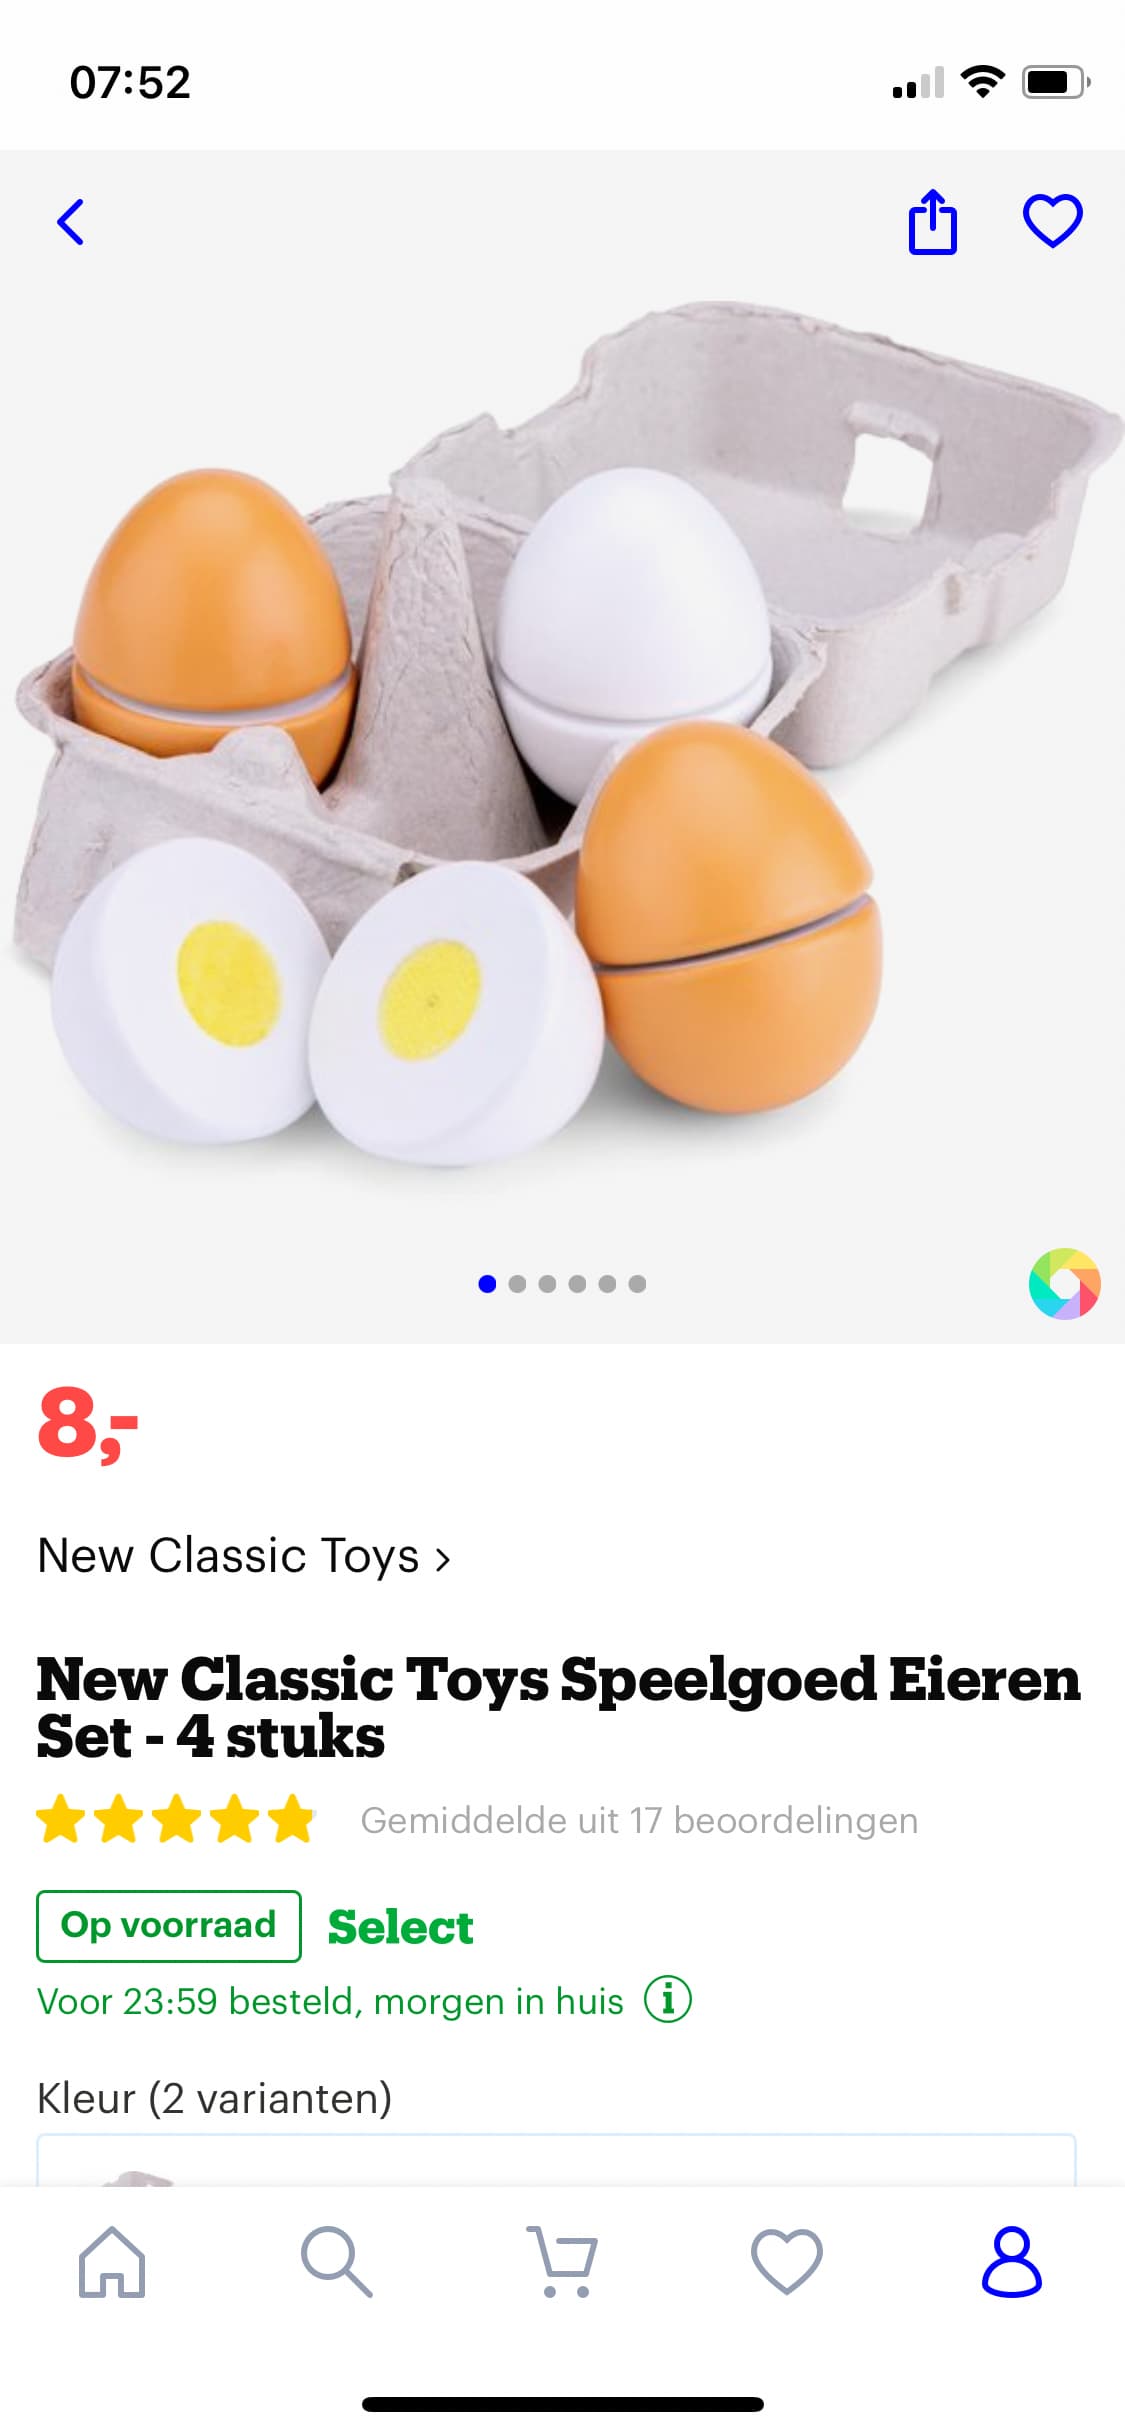View the 17 beoordelingen reviews

(x=639, y=1821)
